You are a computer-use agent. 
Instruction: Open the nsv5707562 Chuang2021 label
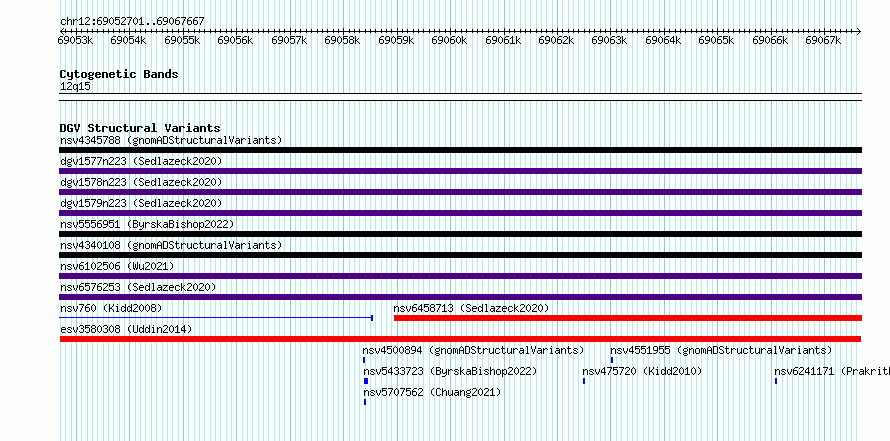(x=432, y=392)
